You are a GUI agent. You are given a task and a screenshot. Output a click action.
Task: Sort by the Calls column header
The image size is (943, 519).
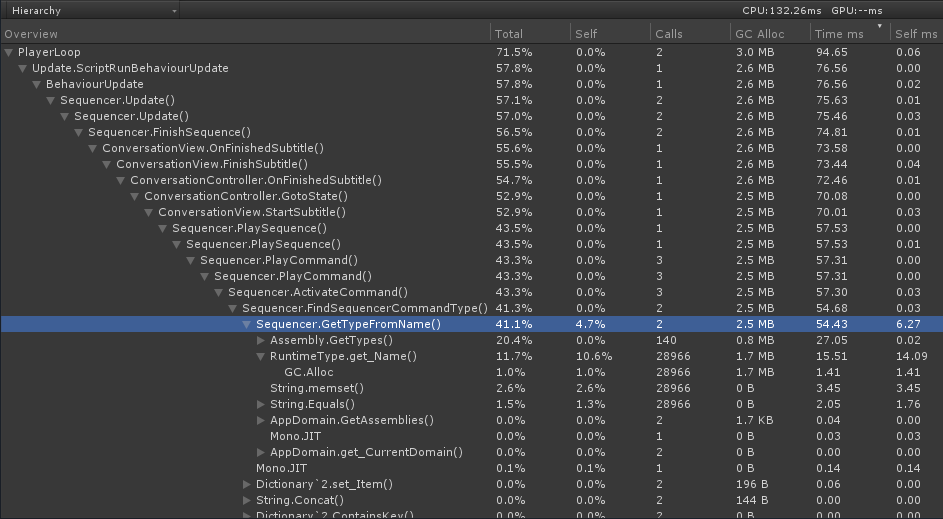[690, 34]
